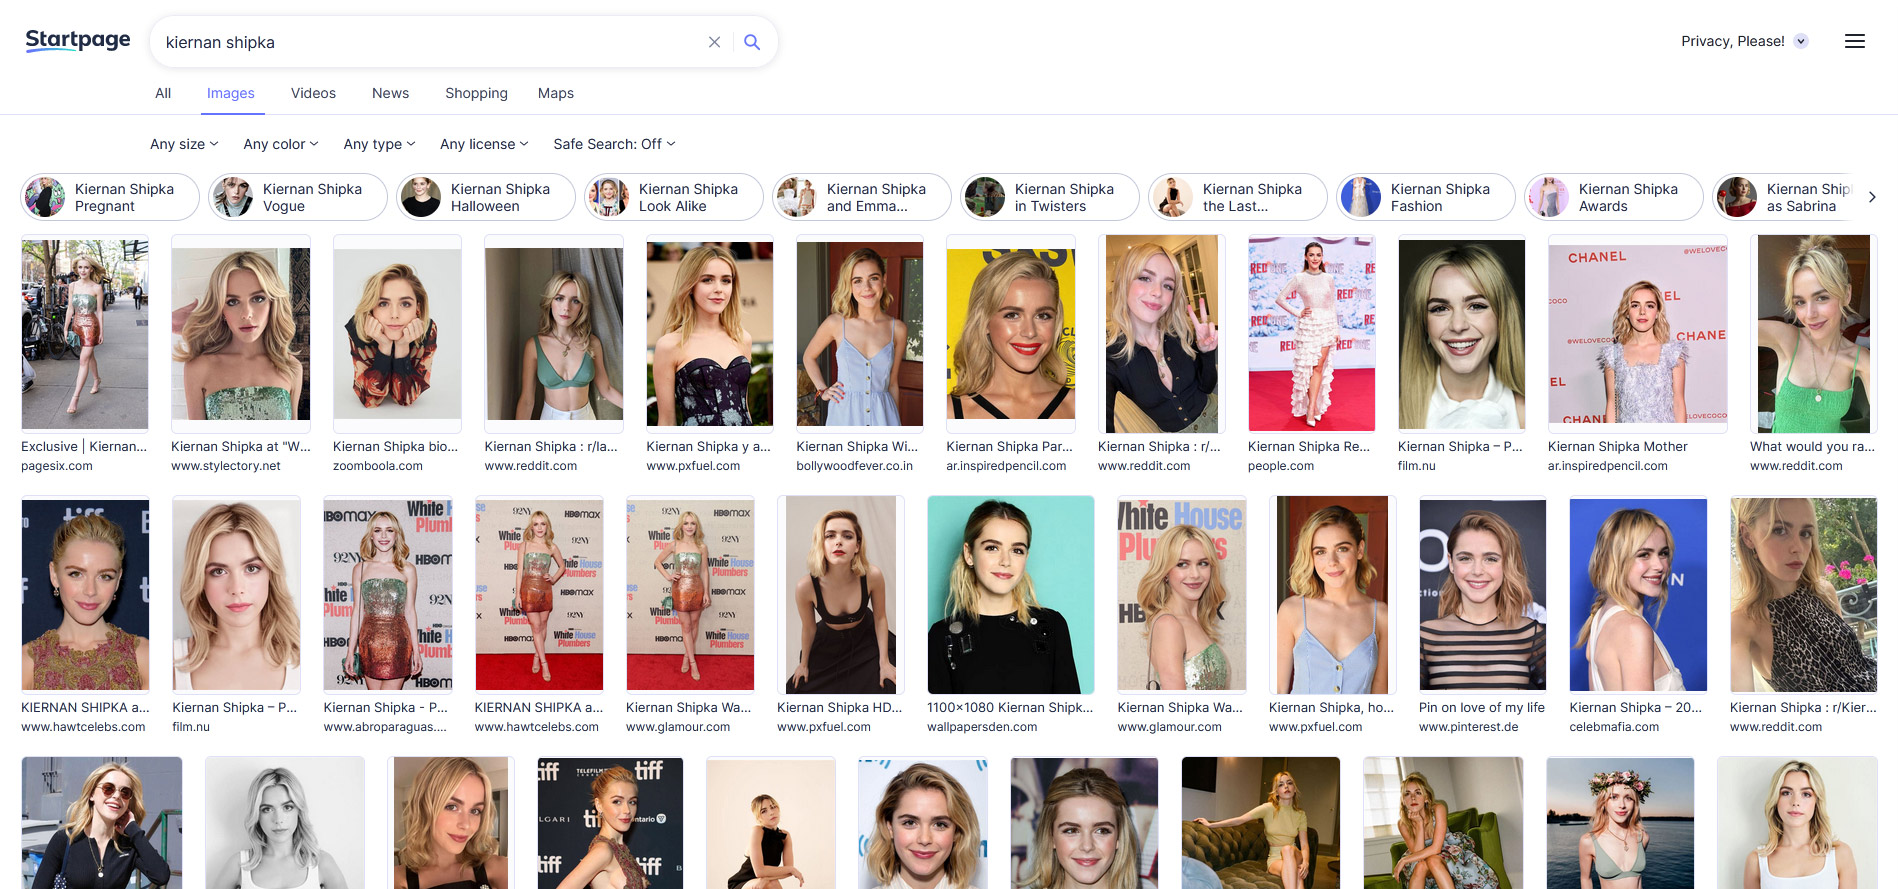This screenshot has width=1898, height=889.
Task: Switch to the All tab
Action: [163, 93]
